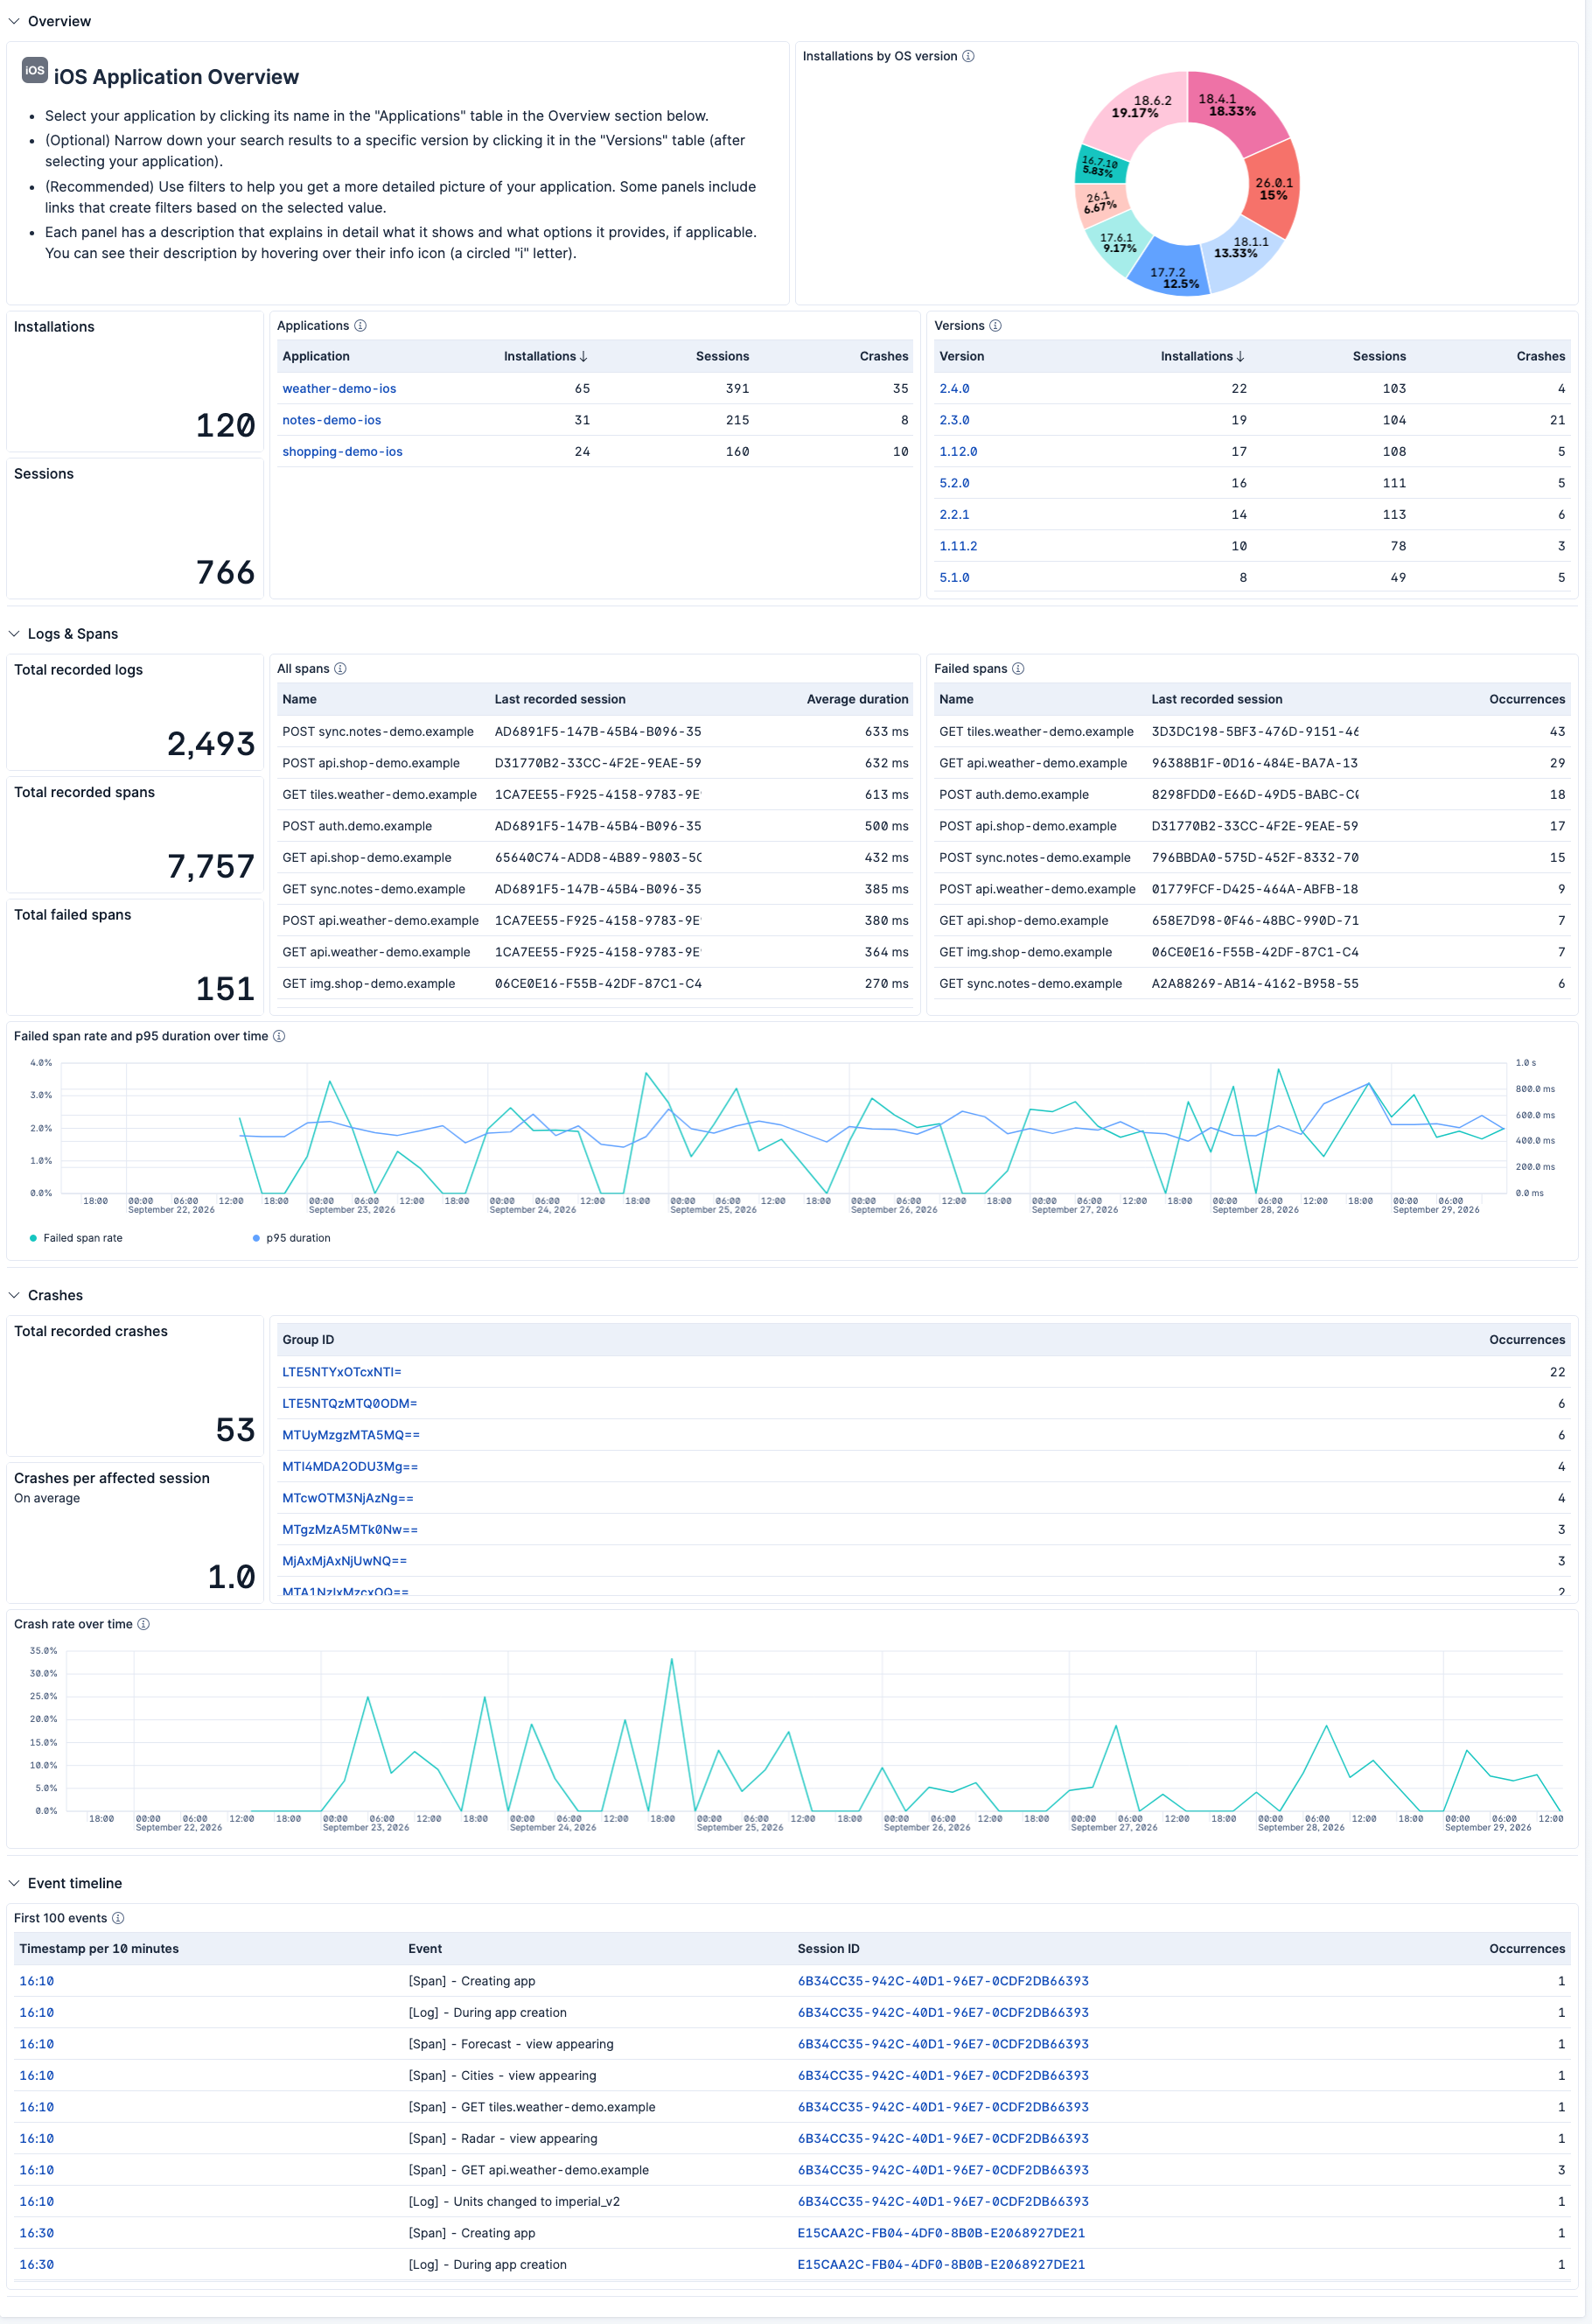This screenshot has height=2324, width=1592.
Task: Collapse the Overview section
Action: 14,21
